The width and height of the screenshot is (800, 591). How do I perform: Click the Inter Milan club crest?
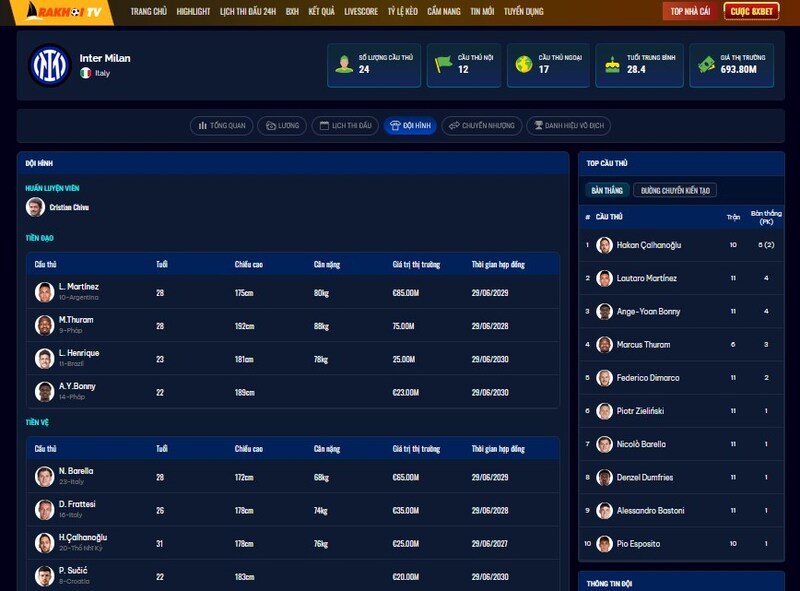(49, 65)
